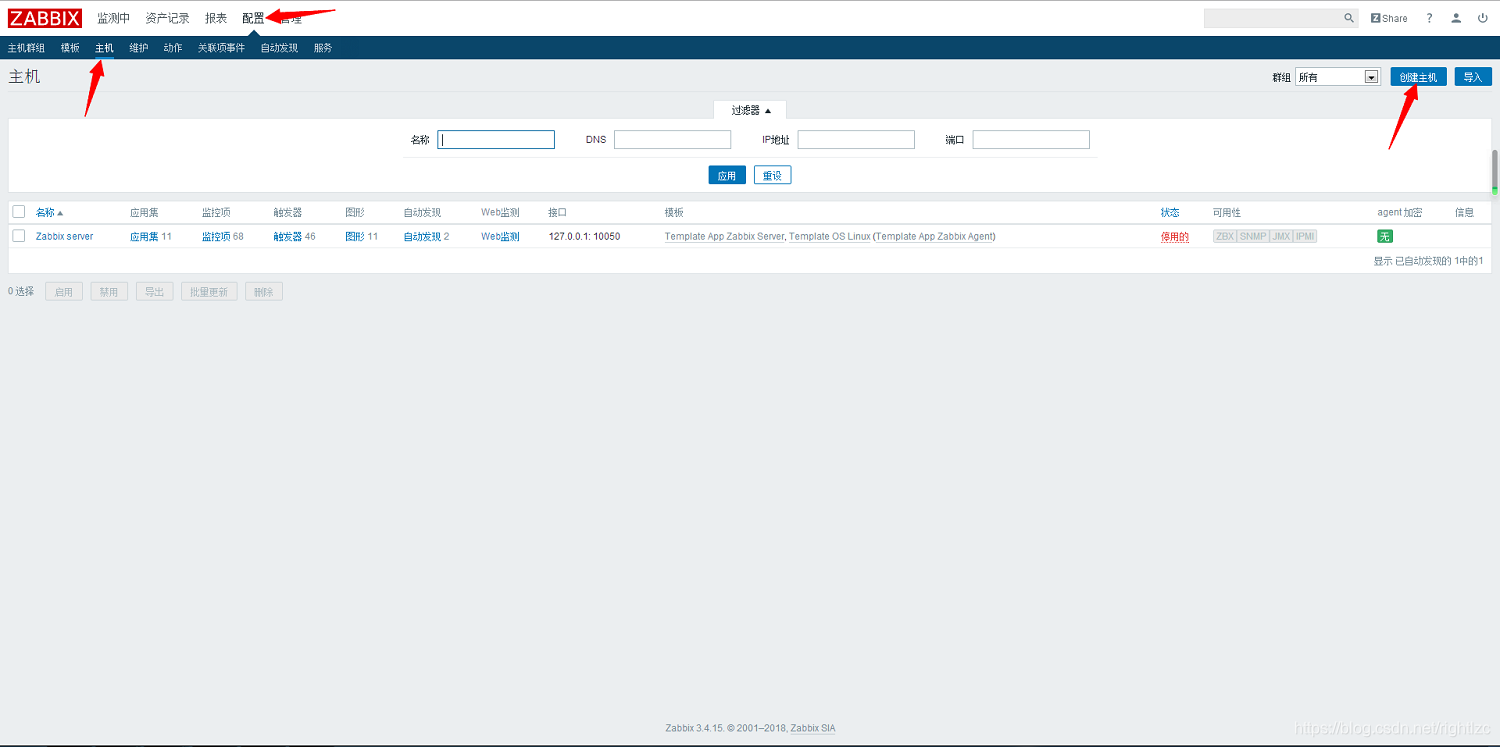Click the SNMP availability indicator

click(1253, 237)
